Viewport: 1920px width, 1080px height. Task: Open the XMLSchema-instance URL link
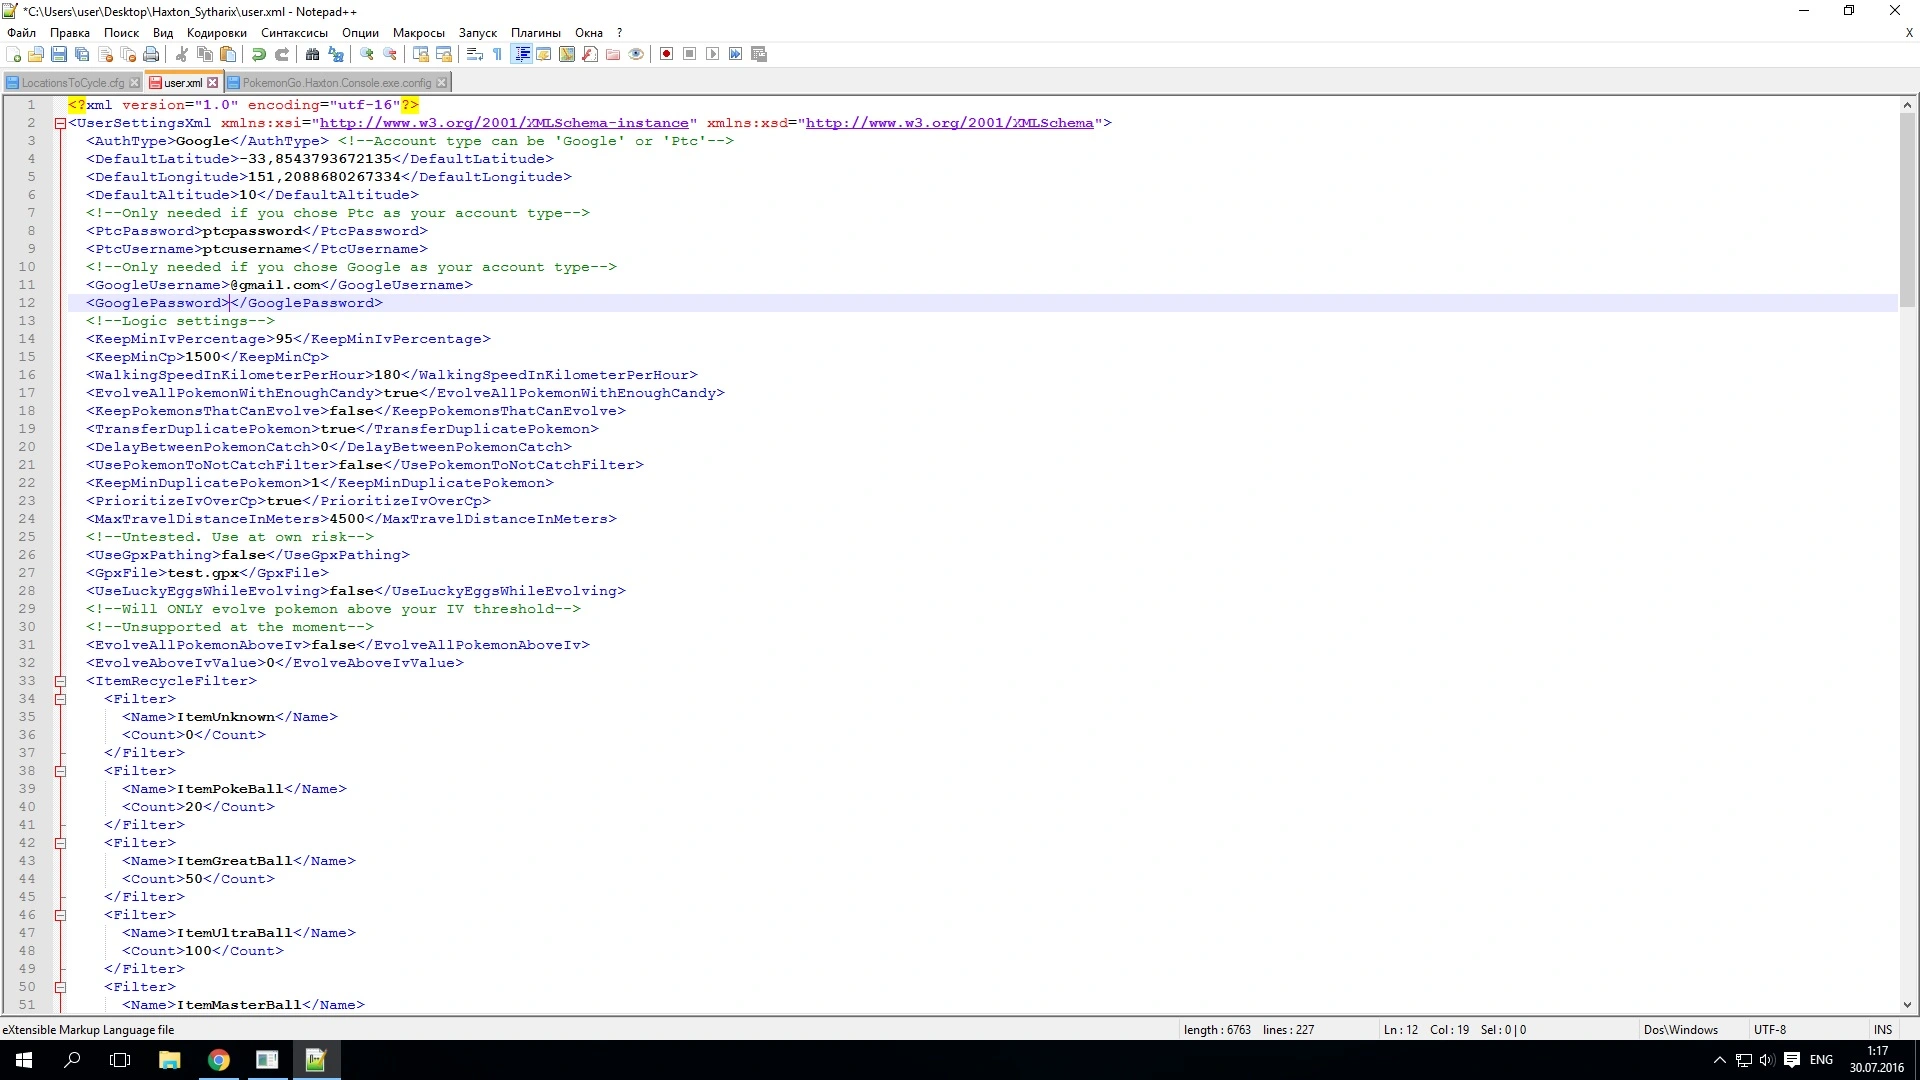click(x=504, y=123)
